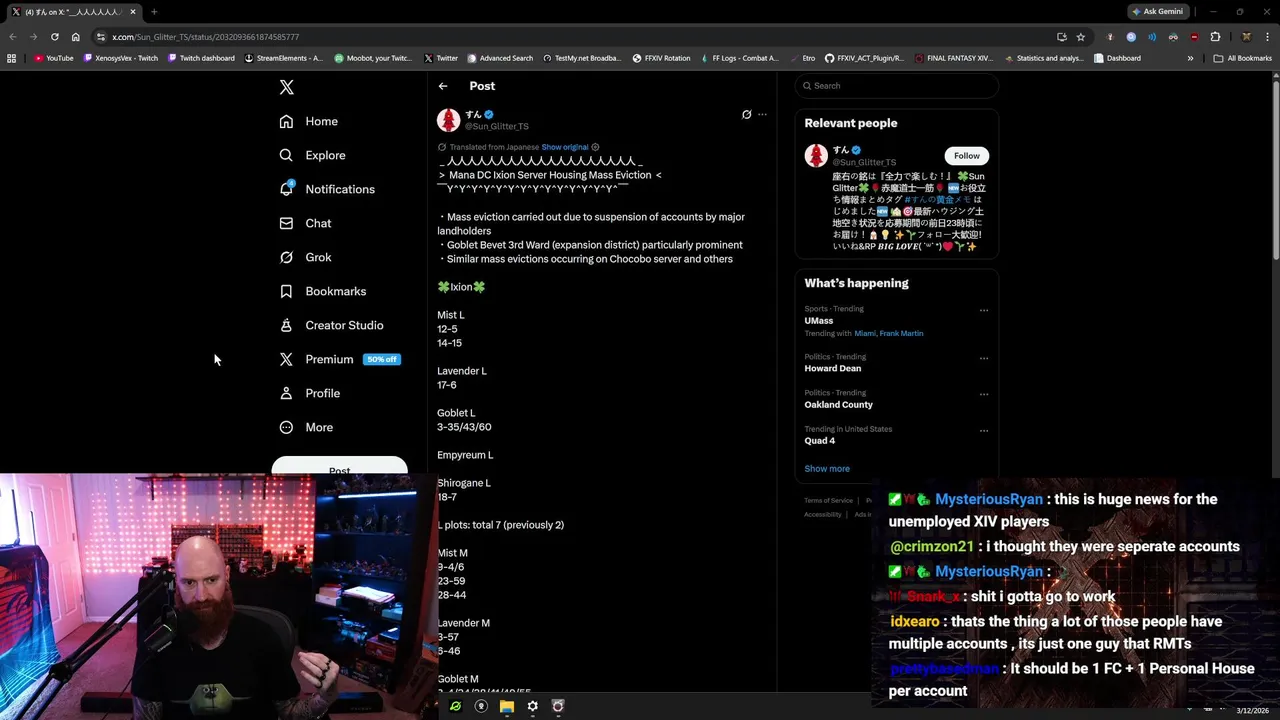
Task: Open more options for UMass trend
Action: click(984, 310)
